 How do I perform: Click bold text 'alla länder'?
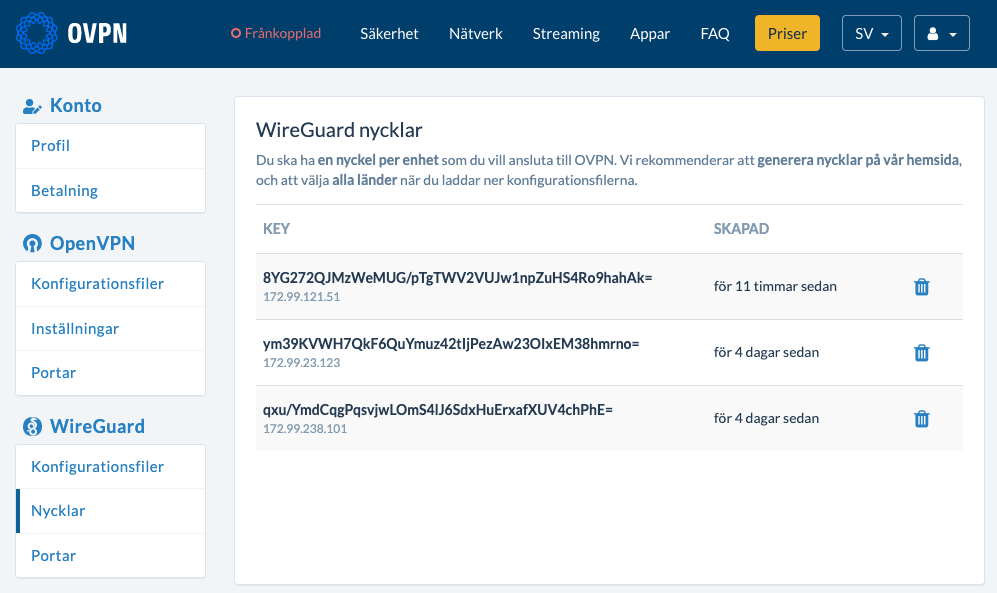(364, 181)
